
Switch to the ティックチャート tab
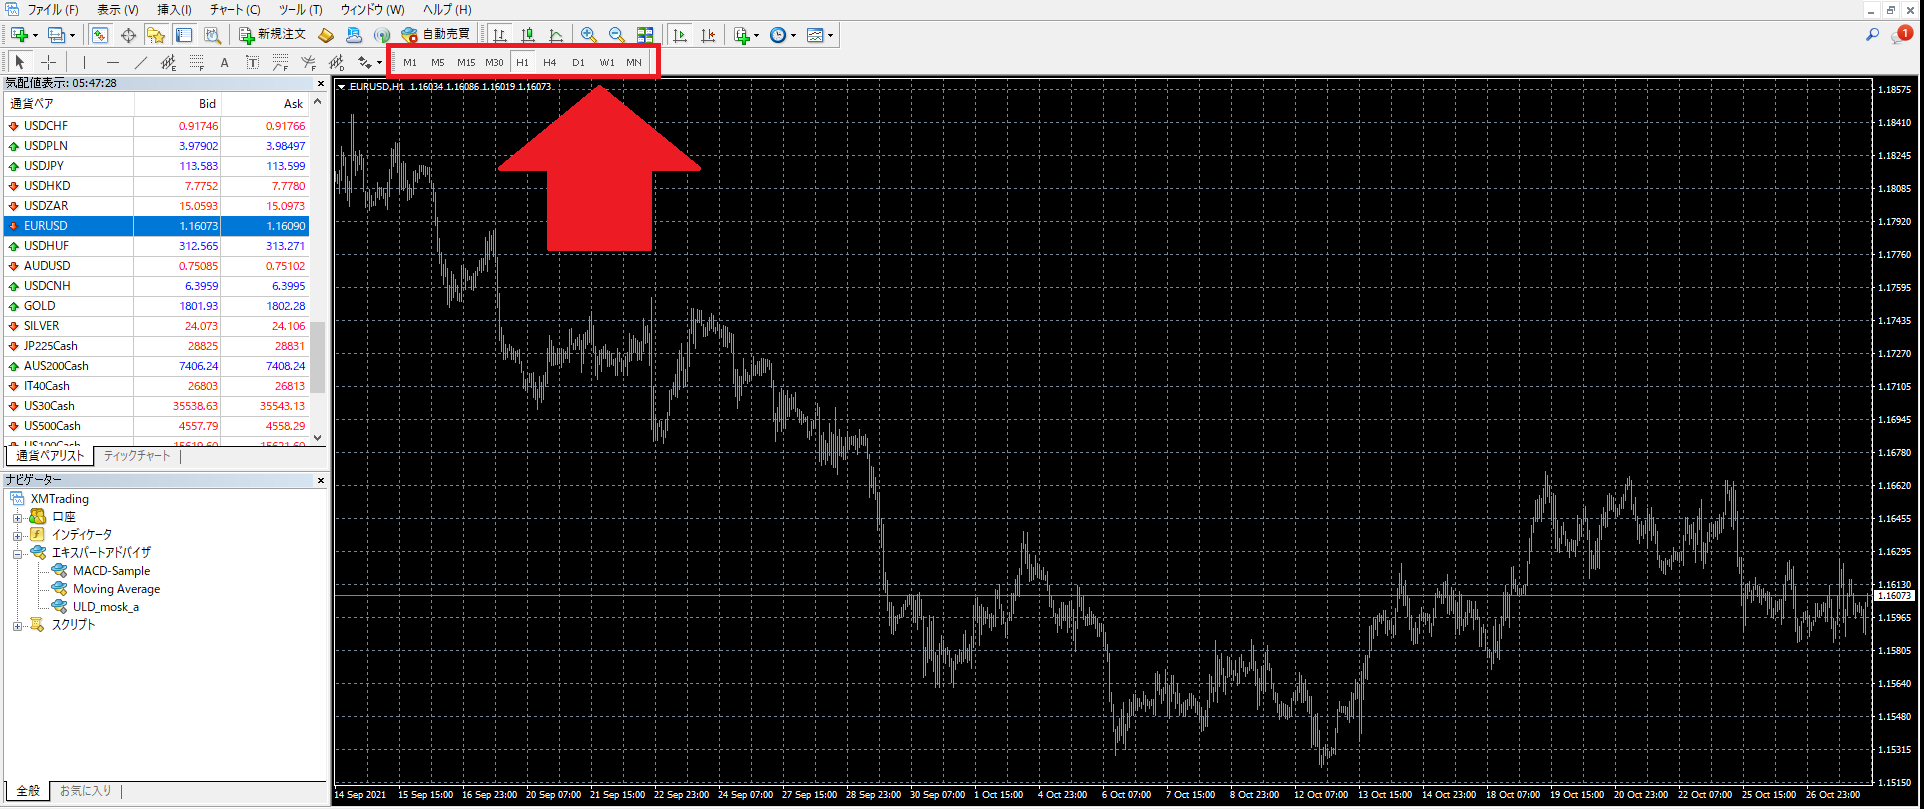coord(137,456)
